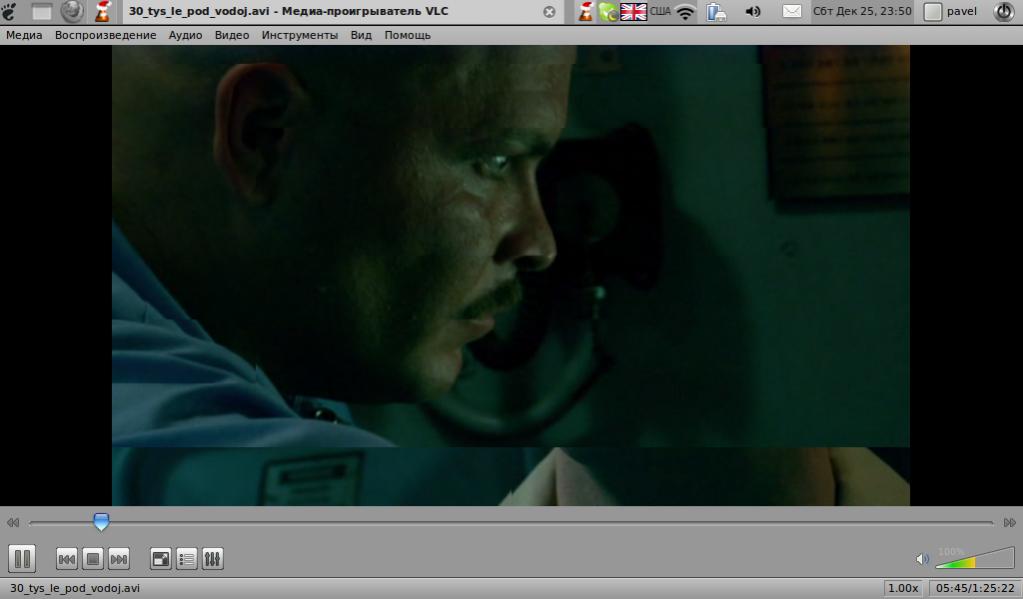The height and width of the screenshot is (599, 1023).
Task: Skip to next media item
Action: (118, 559)
